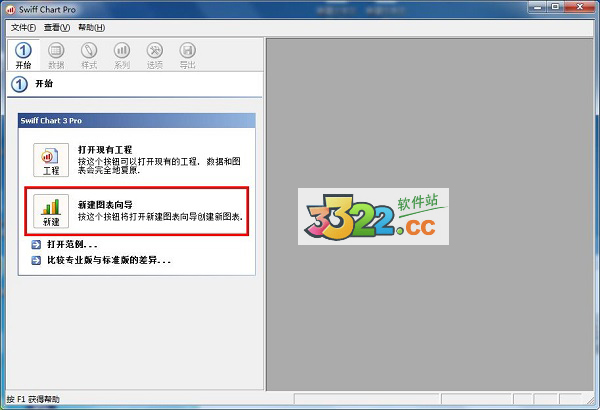The width and height of the screenshot is (600, 410).
Task: Click the 工程 open project button
Action: point(51,160)
